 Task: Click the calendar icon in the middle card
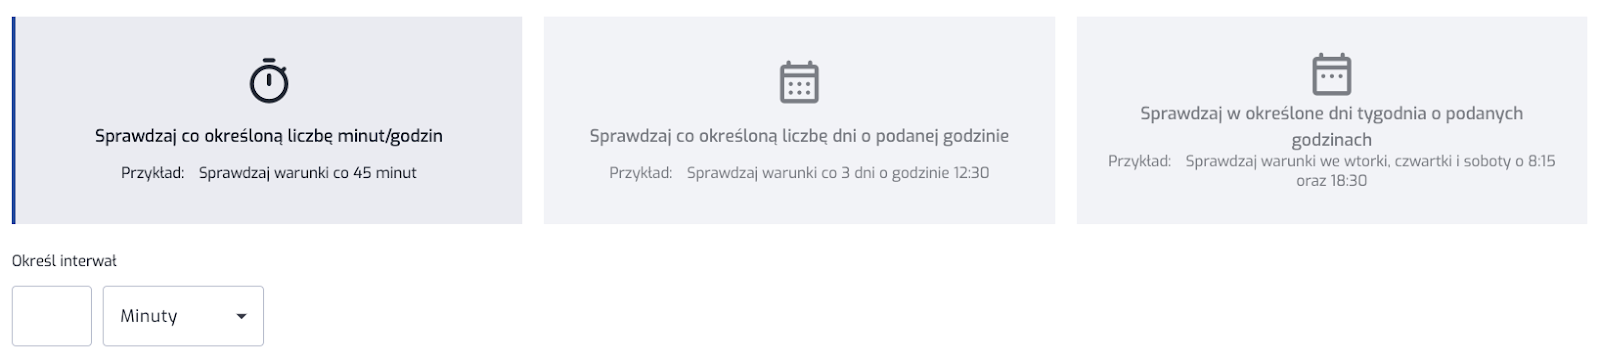tap(799, 82)
